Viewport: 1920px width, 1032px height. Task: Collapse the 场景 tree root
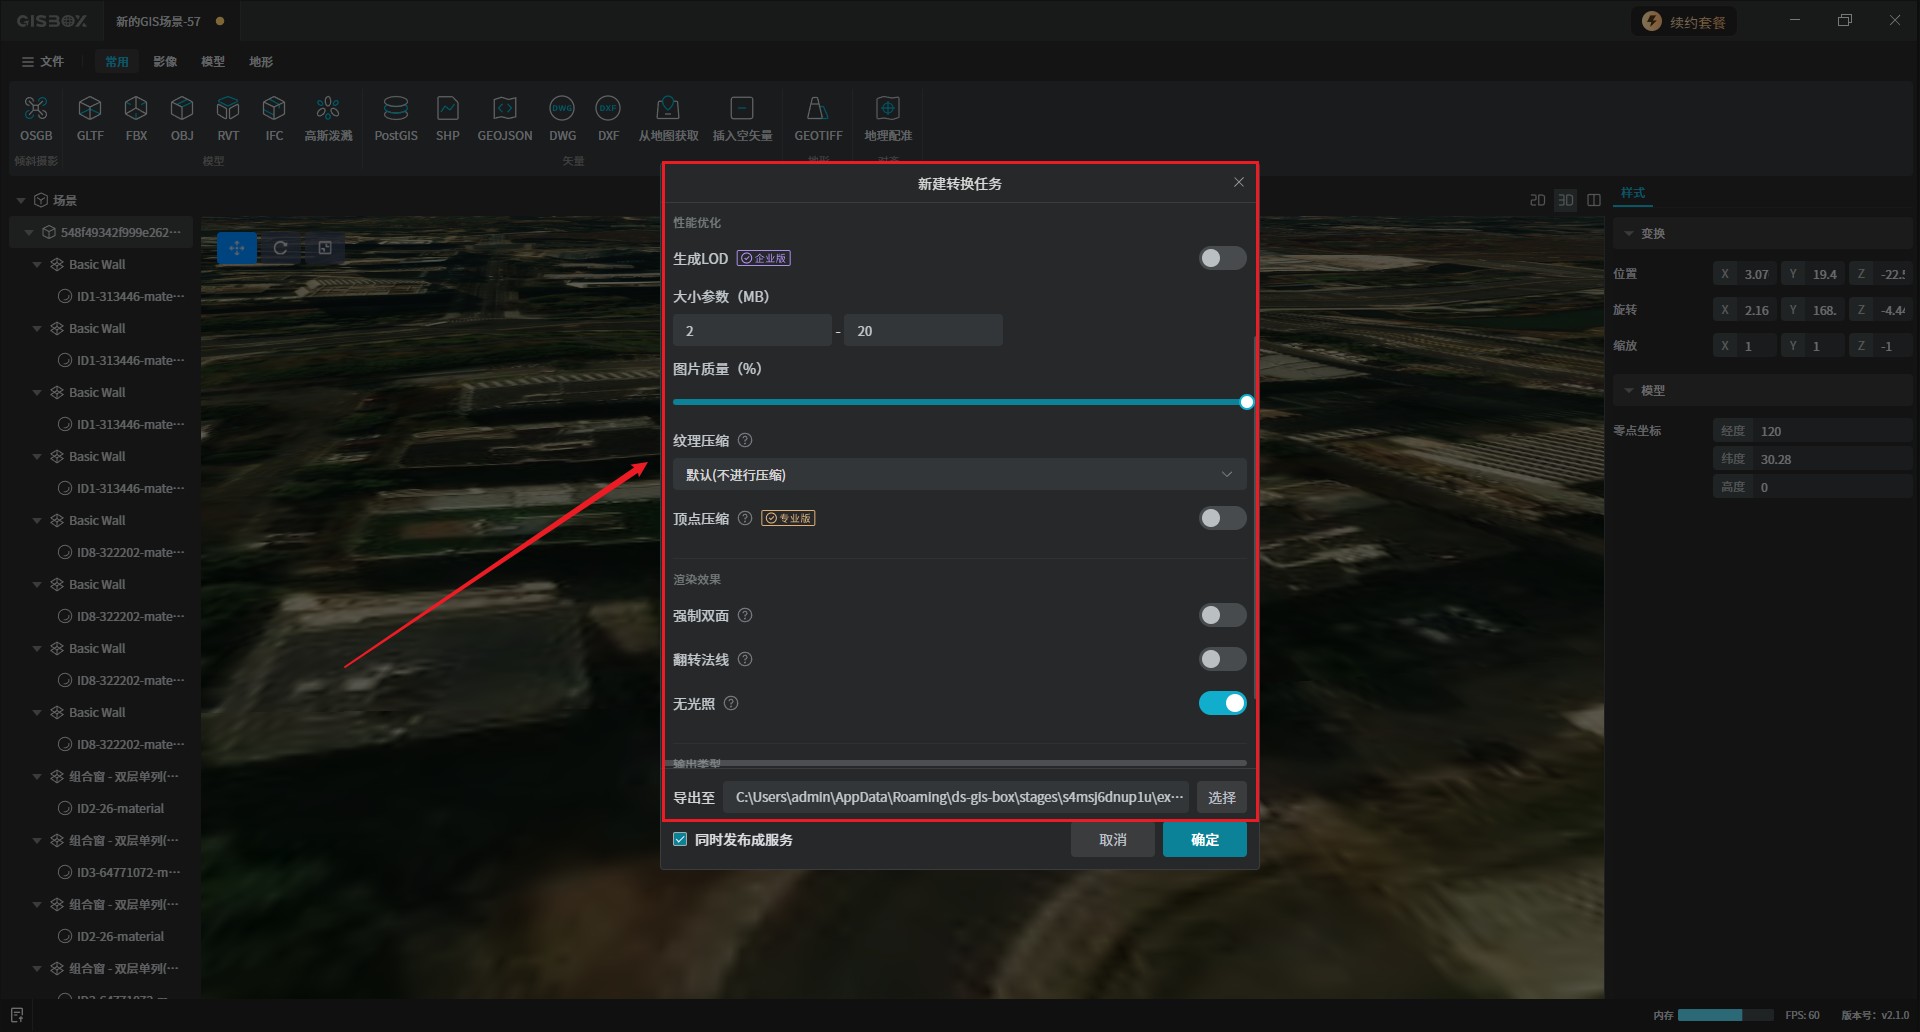click(21, 200)
